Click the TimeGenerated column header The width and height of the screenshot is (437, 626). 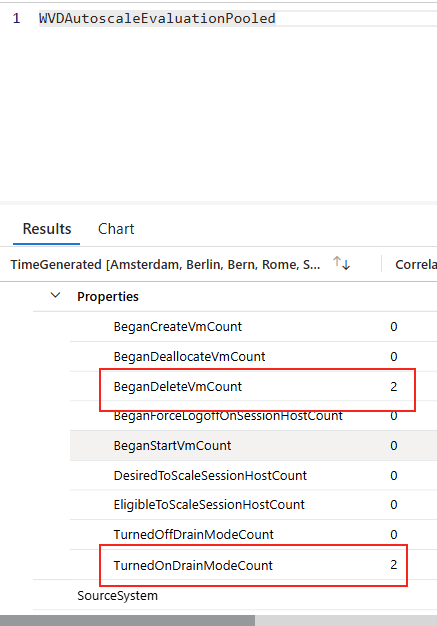[x=165, y=264]
